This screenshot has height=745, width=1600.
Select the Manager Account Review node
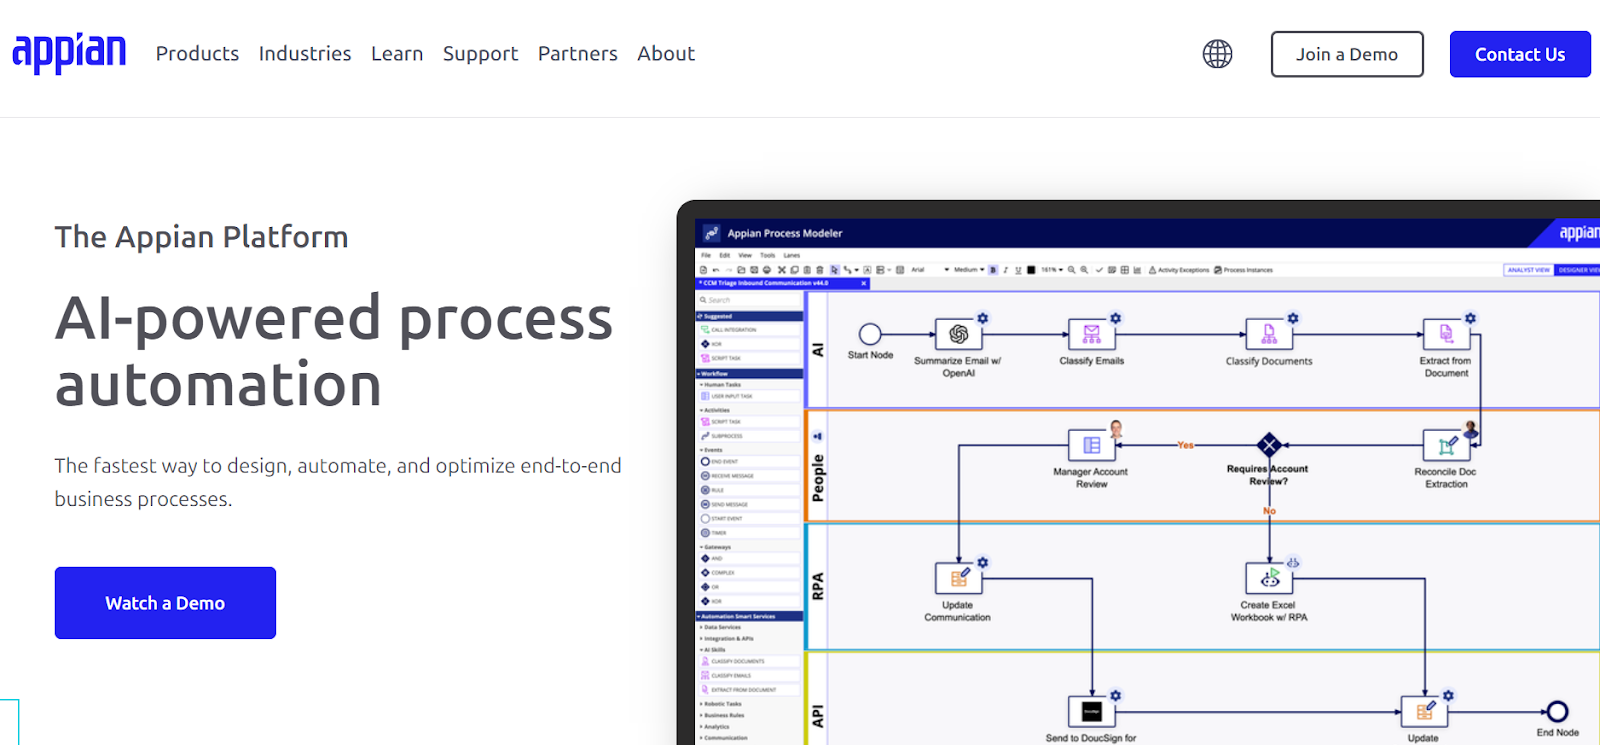pyautogui.click(x=1091, y=445)
